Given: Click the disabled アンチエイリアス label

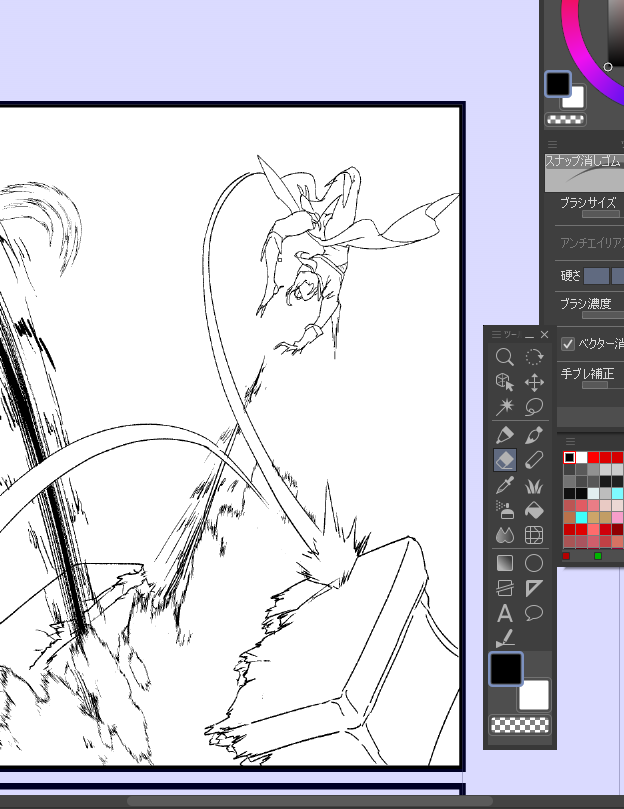Looking at the screenshot, I should pyautogui.click(x=592, y=242).
